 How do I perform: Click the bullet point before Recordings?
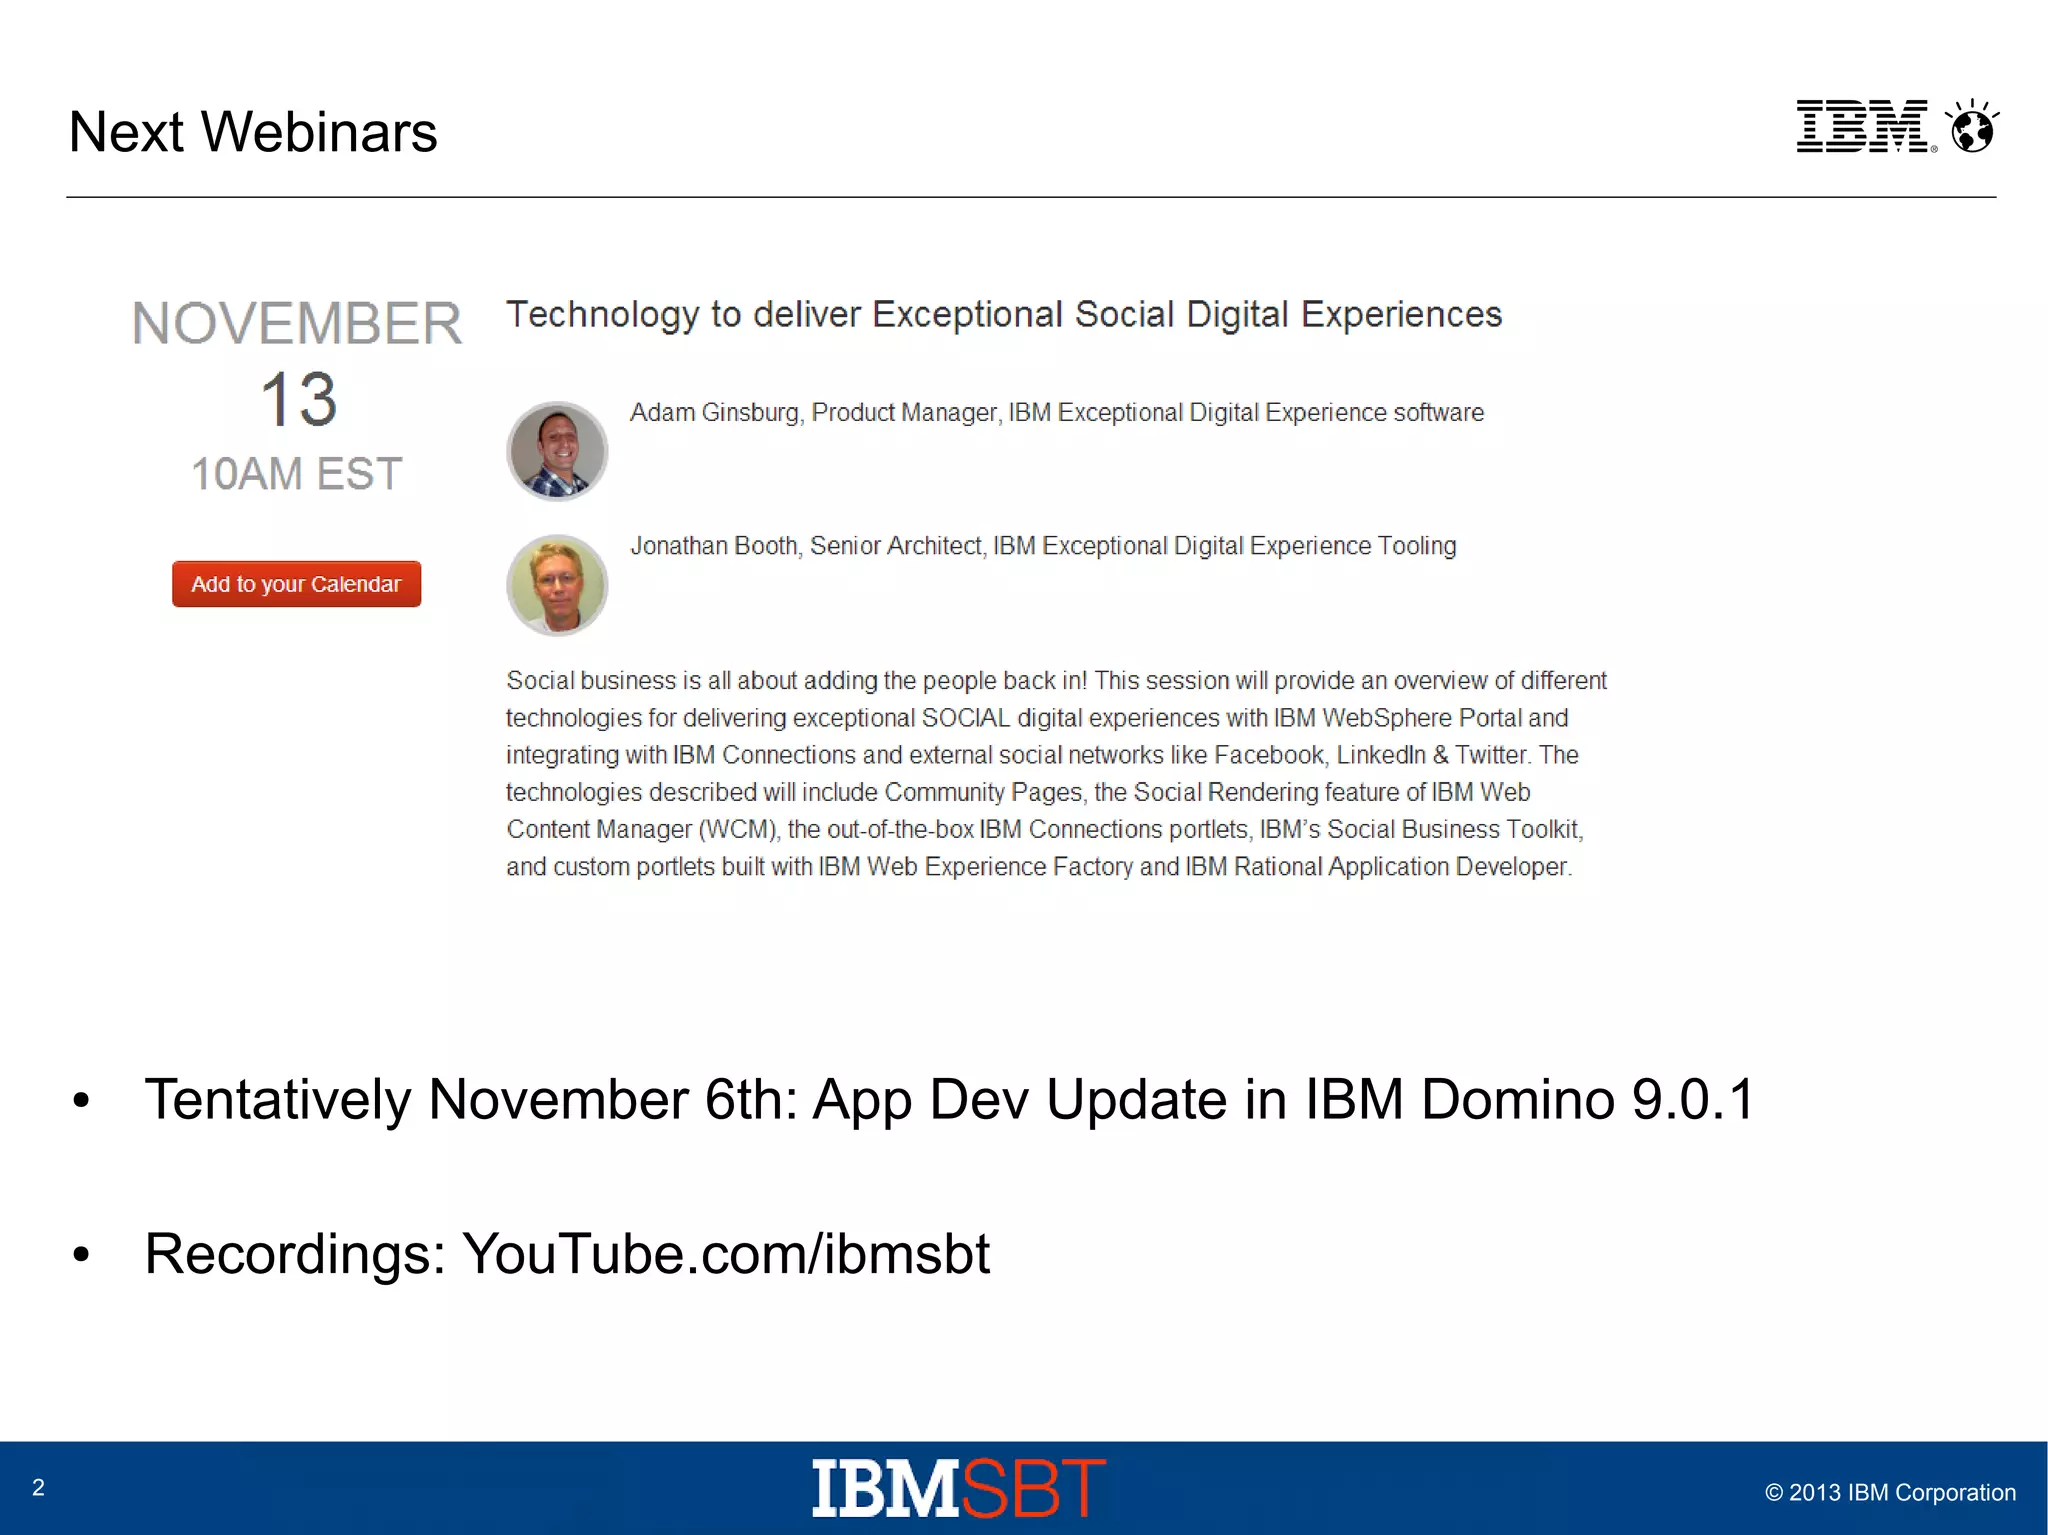tap(81, 1255)
